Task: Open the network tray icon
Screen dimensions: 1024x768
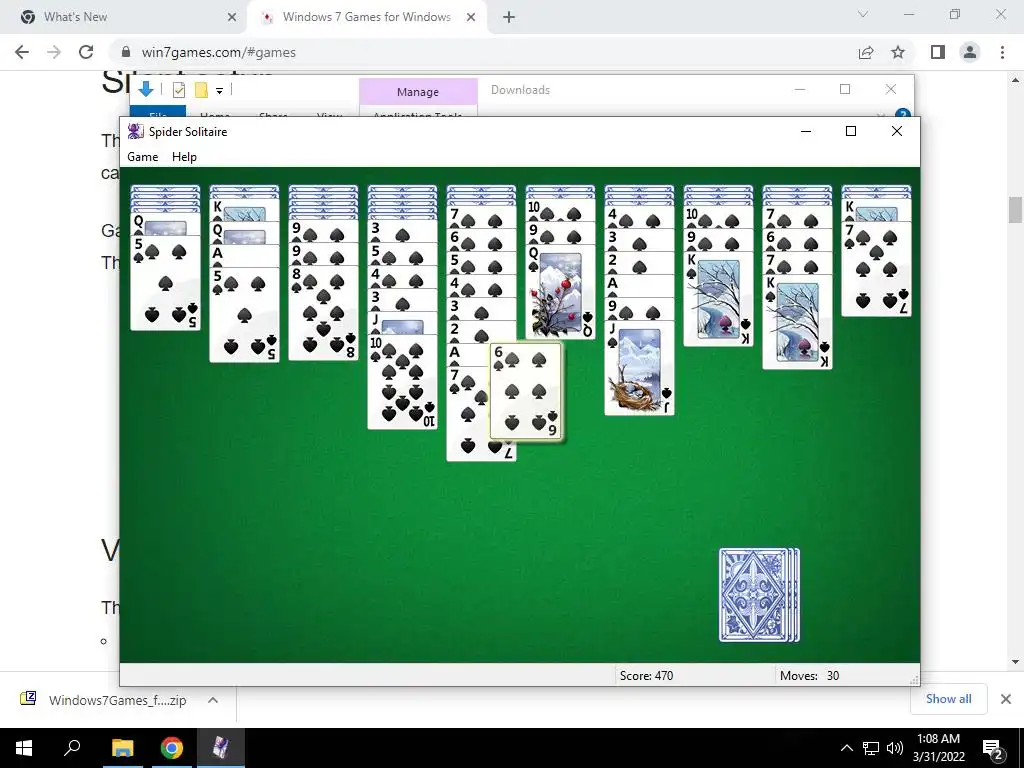Action: (871, 748)
